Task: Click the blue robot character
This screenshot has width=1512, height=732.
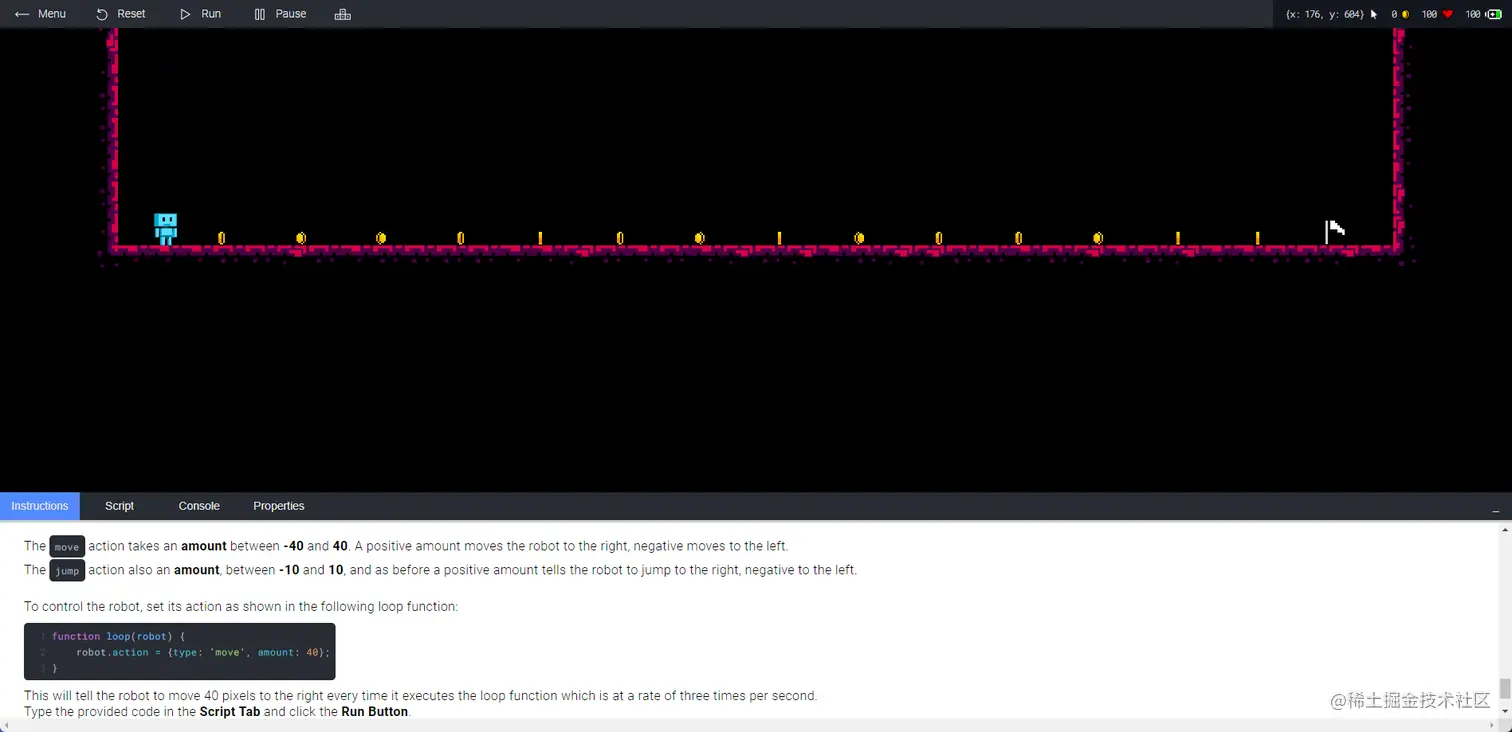Action: pyautogui.click(x=166, y=229)
